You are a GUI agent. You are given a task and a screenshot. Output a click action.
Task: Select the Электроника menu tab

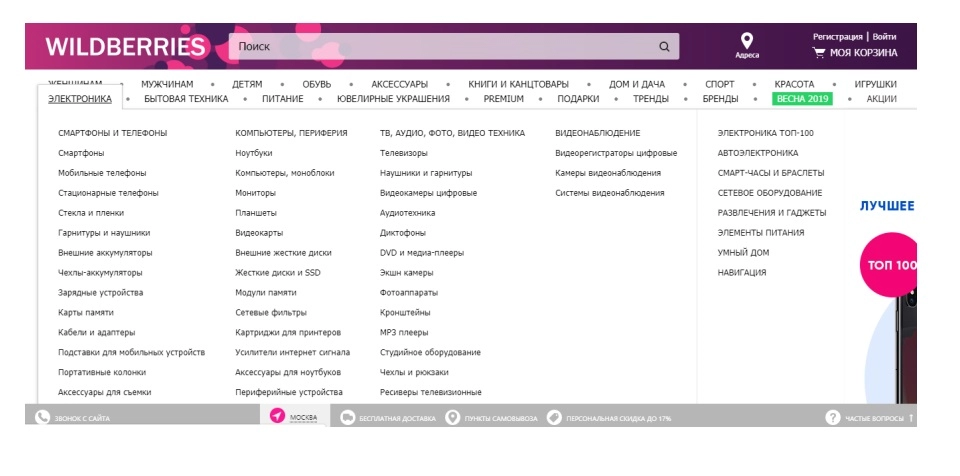[80, 99]
